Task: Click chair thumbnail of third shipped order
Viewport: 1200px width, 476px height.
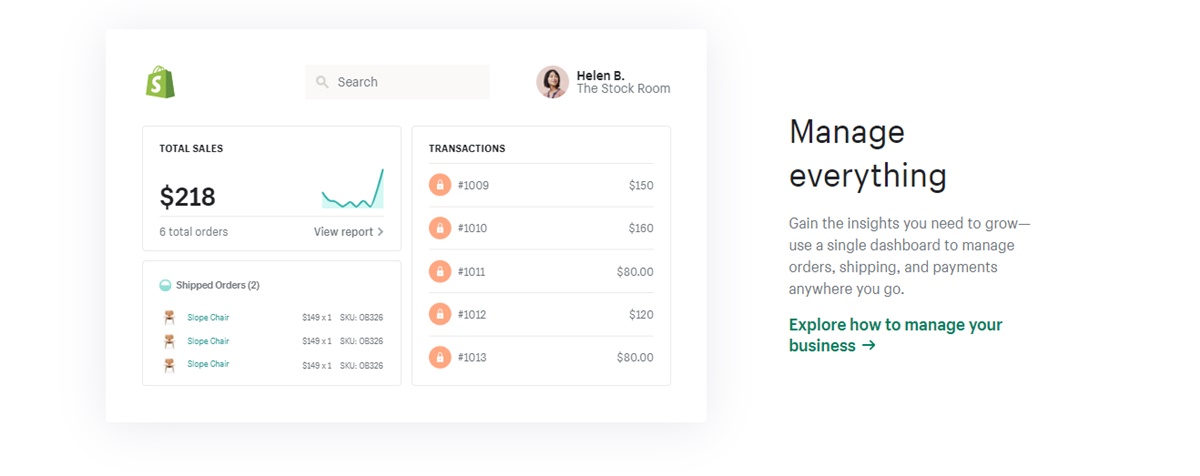Action: tap(169, 365)
